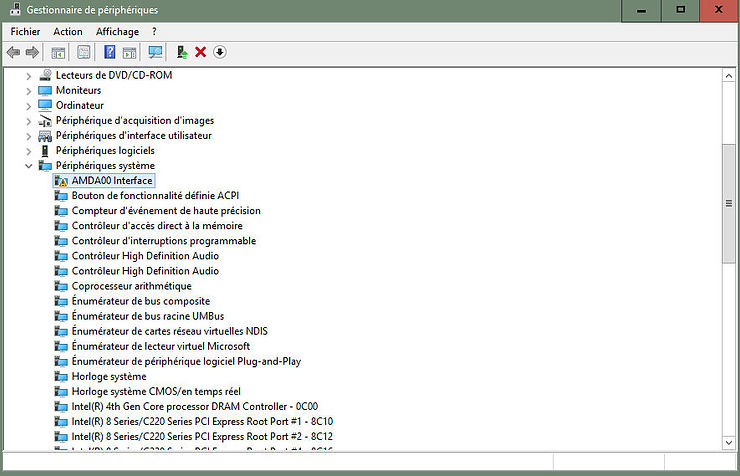Screen dimensions: 740x476
Task: Click the Device Manager title bar icon
Action: point(15,9)
